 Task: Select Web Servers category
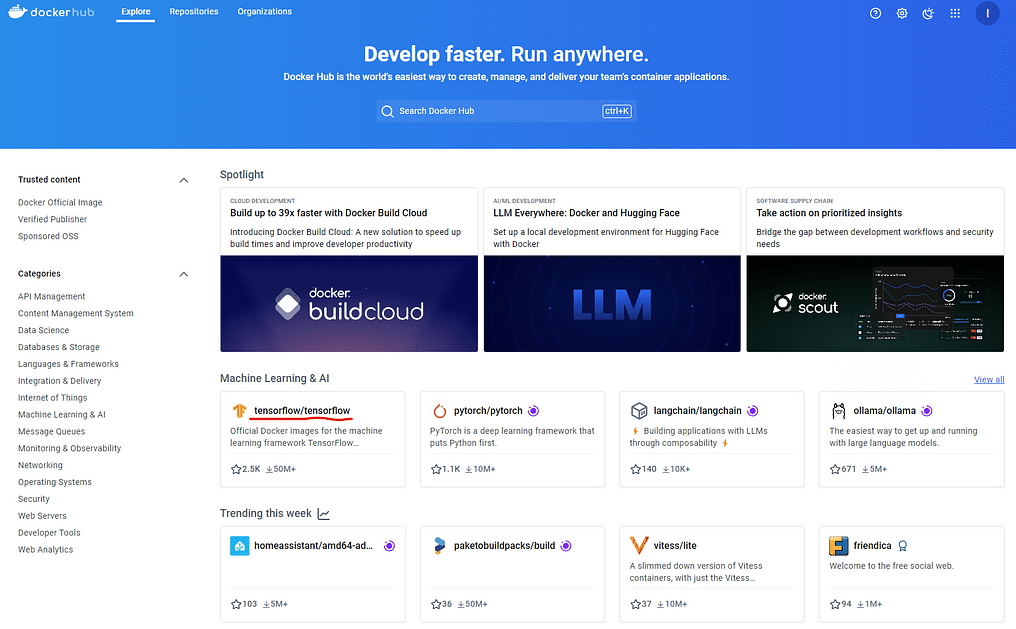tap(42, 515)
